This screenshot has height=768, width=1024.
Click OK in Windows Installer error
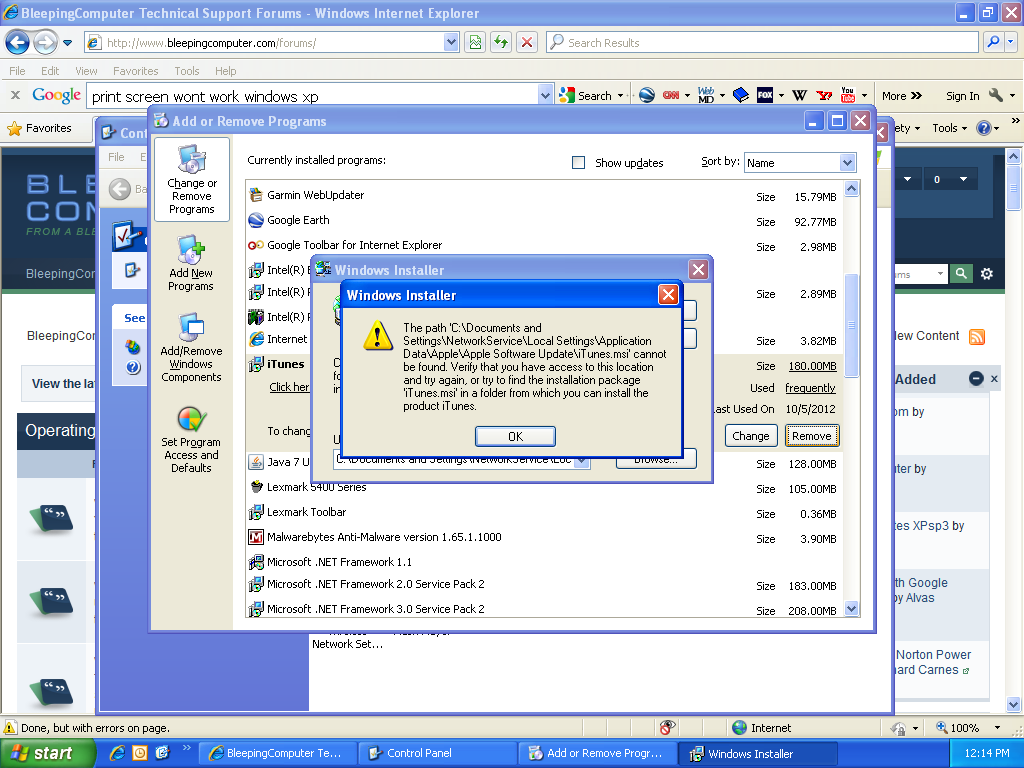pos(515,436)
